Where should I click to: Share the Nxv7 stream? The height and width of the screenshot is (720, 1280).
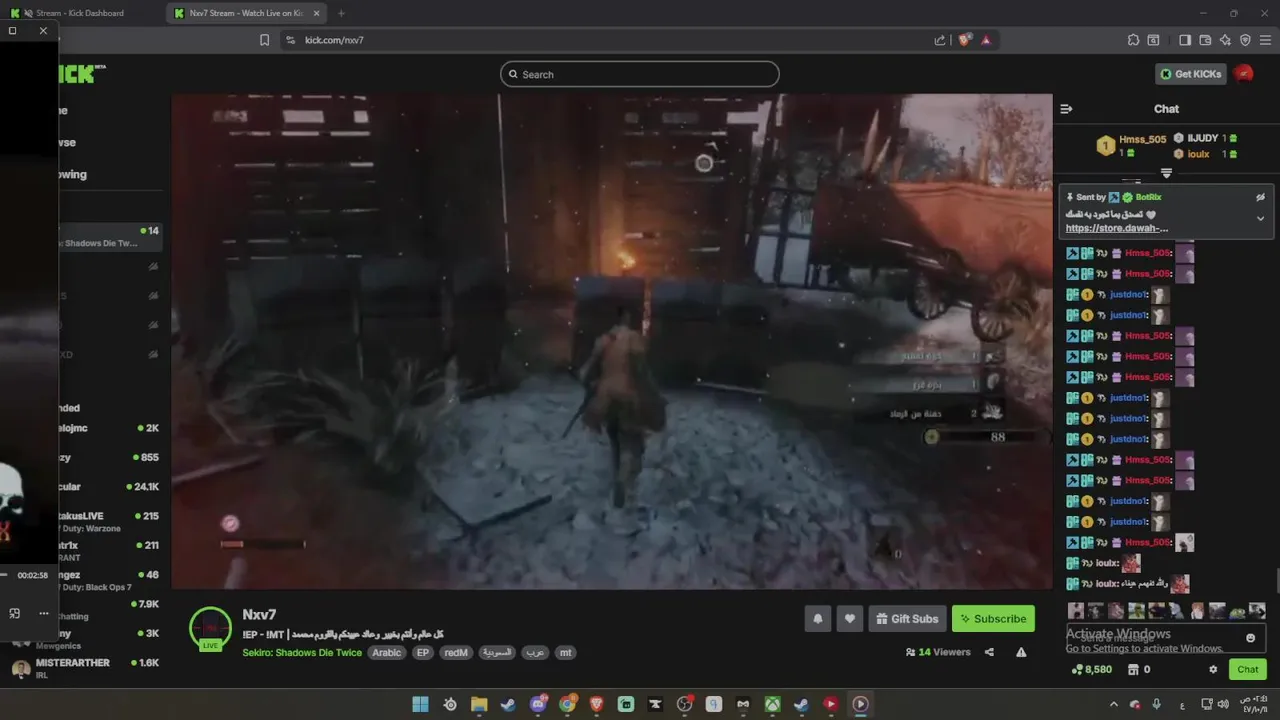pyautogui.click(x=989, y=652)
